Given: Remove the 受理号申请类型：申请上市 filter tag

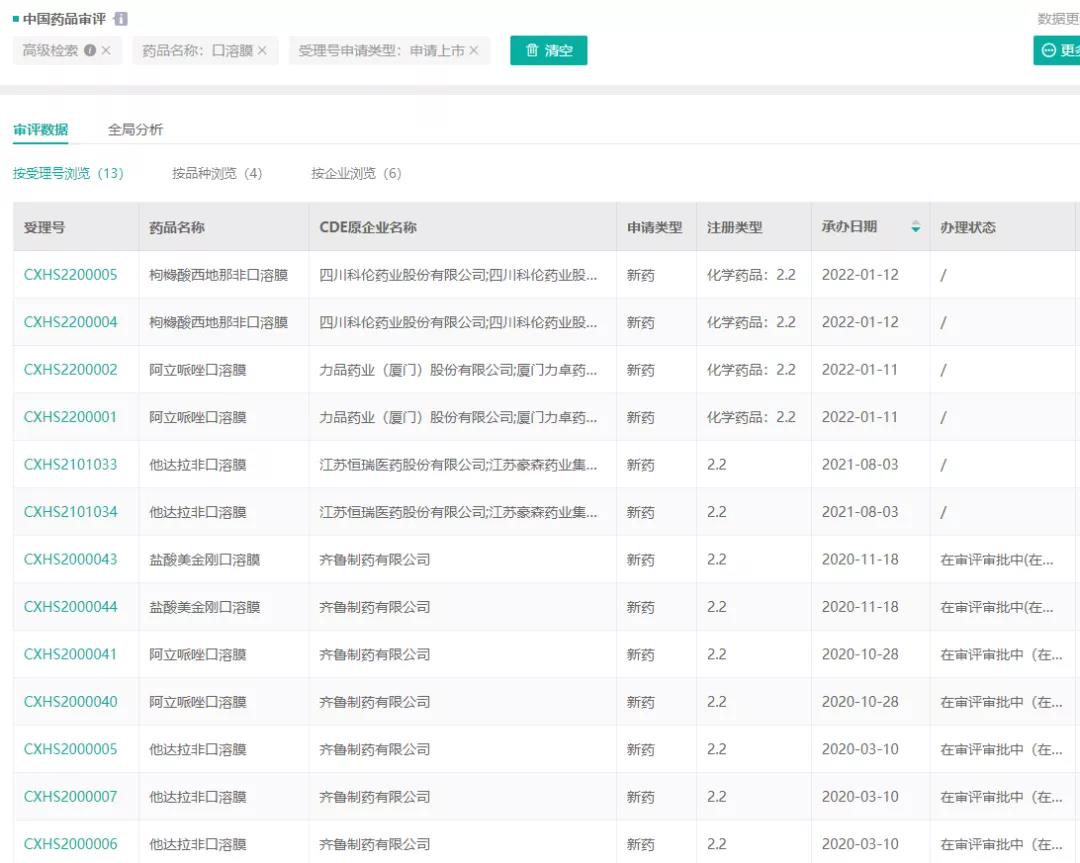Looking at the screenshot, I should (474, 50).
